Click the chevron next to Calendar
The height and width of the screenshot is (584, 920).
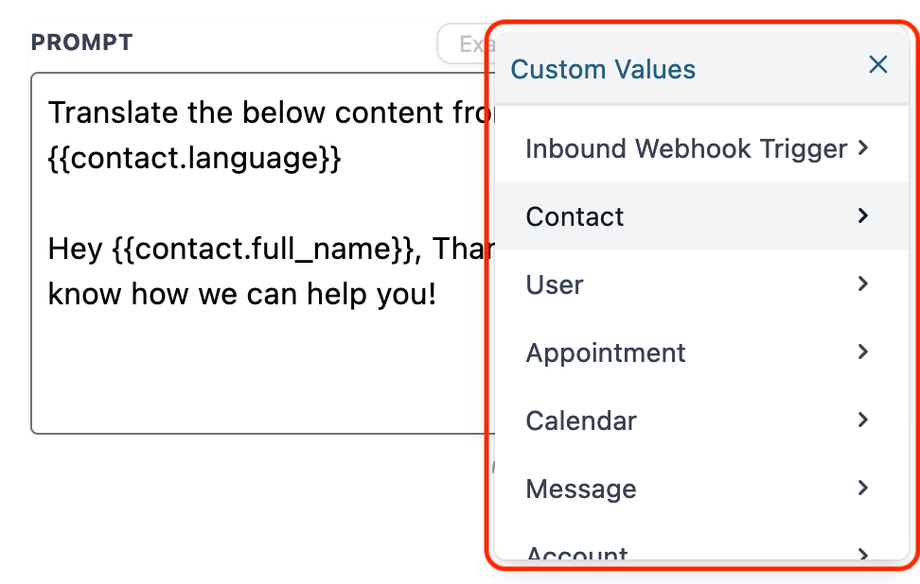(862, 420)
